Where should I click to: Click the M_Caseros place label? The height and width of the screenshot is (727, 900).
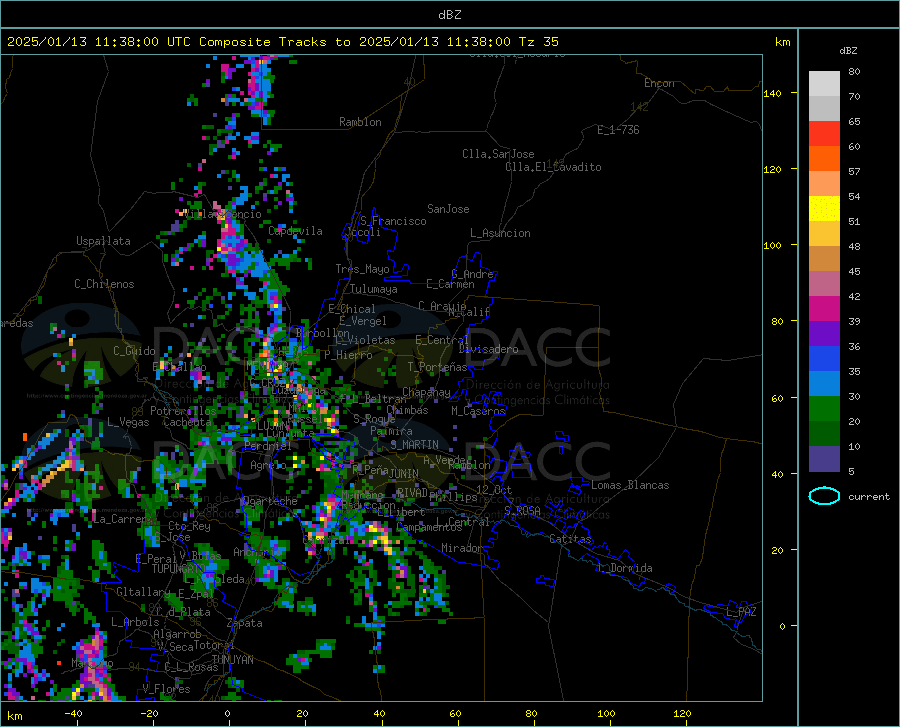(x=478, y=411)
